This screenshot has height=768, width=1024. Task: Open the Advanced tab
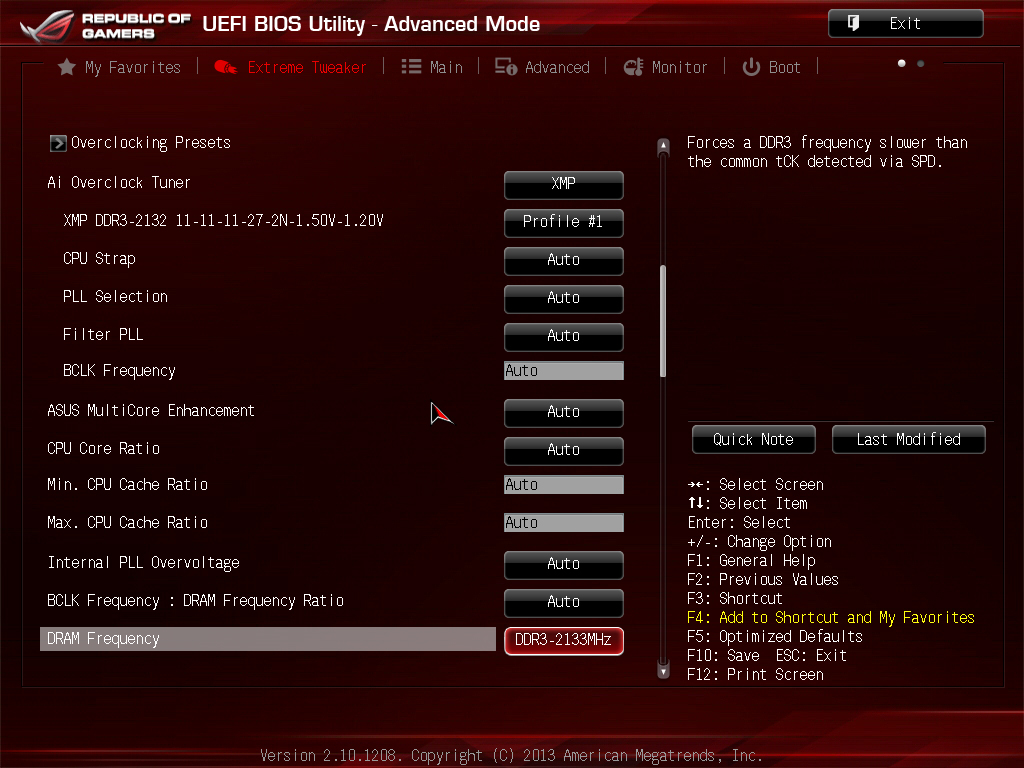(x=542, y=67)
